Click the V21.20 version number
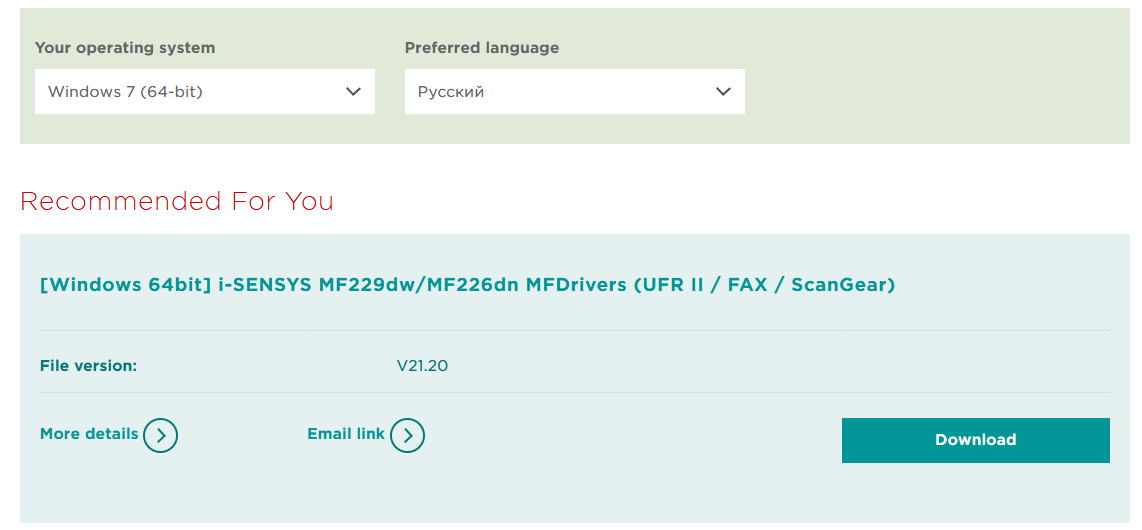Screen dimensions: 1142x530 [422, 366]
